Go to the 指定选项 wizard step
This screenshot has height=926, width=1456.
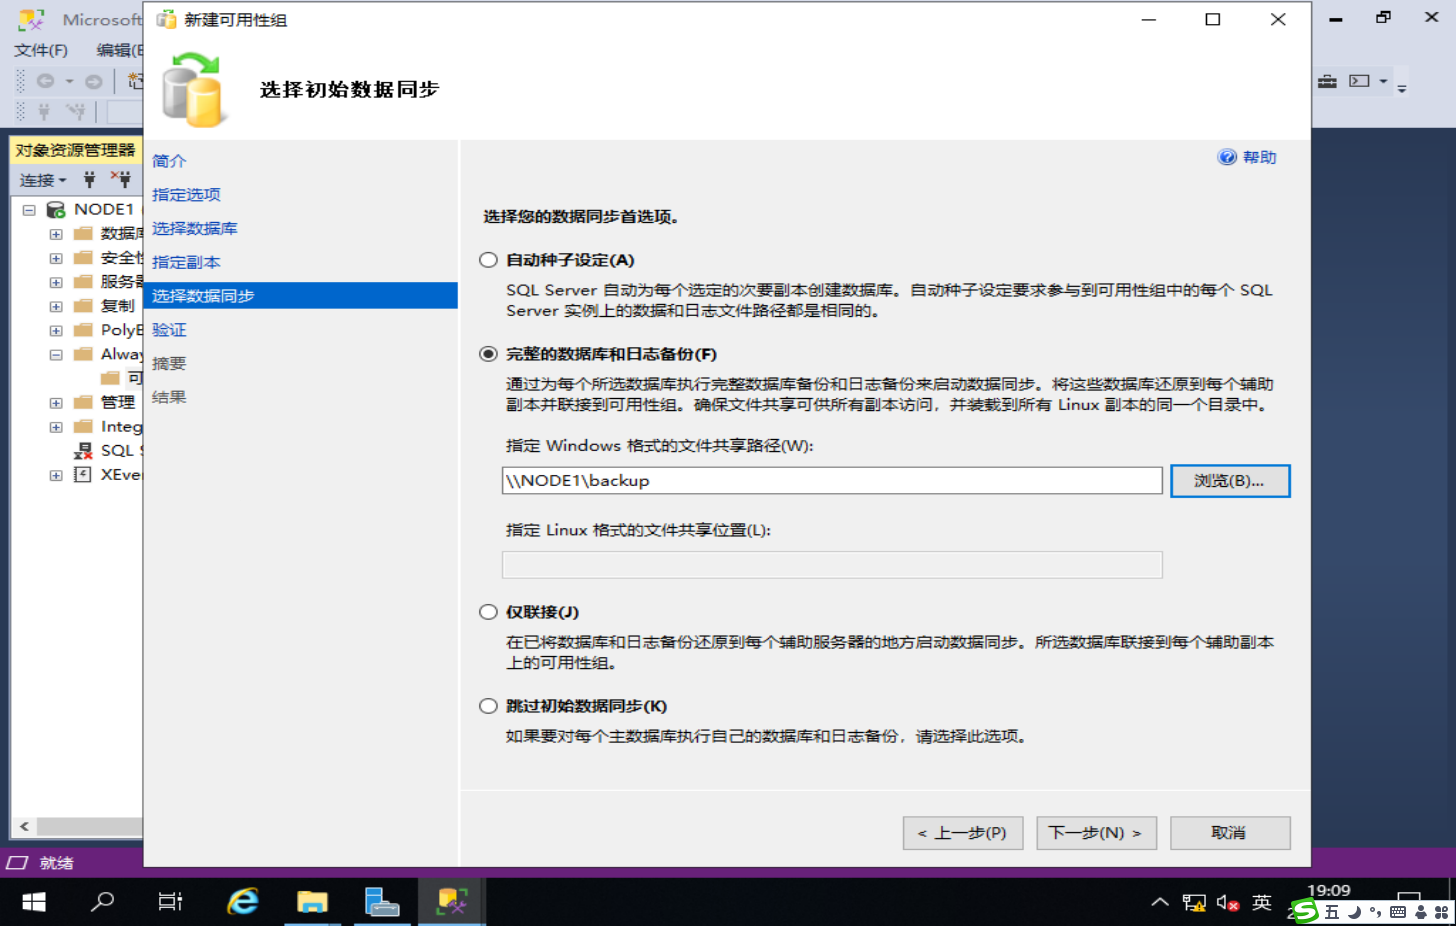click(186, 195)
